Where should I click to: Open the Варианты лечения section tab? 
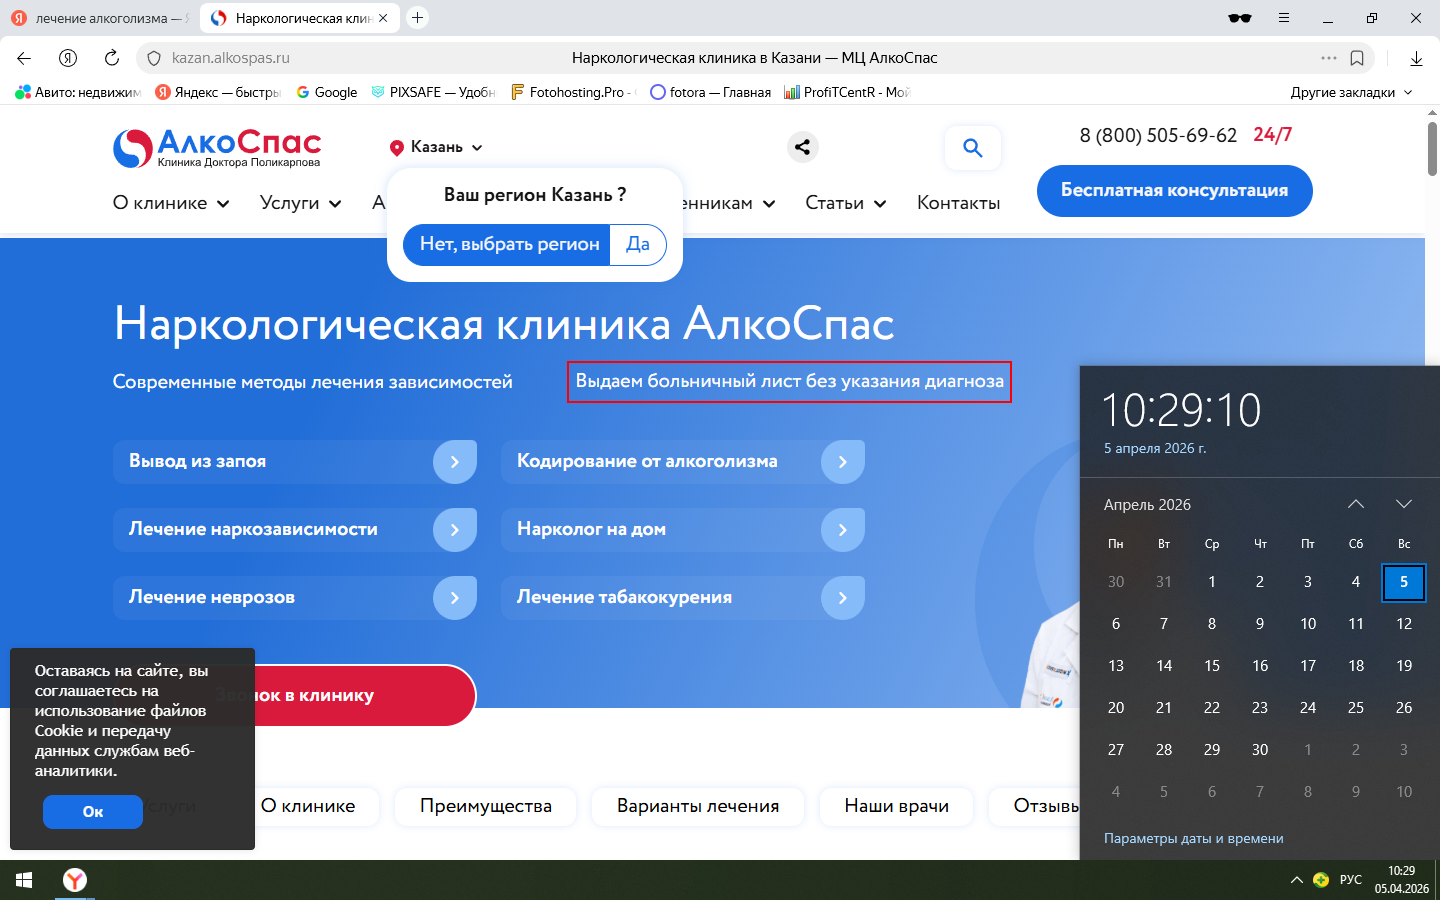[698, 806]
